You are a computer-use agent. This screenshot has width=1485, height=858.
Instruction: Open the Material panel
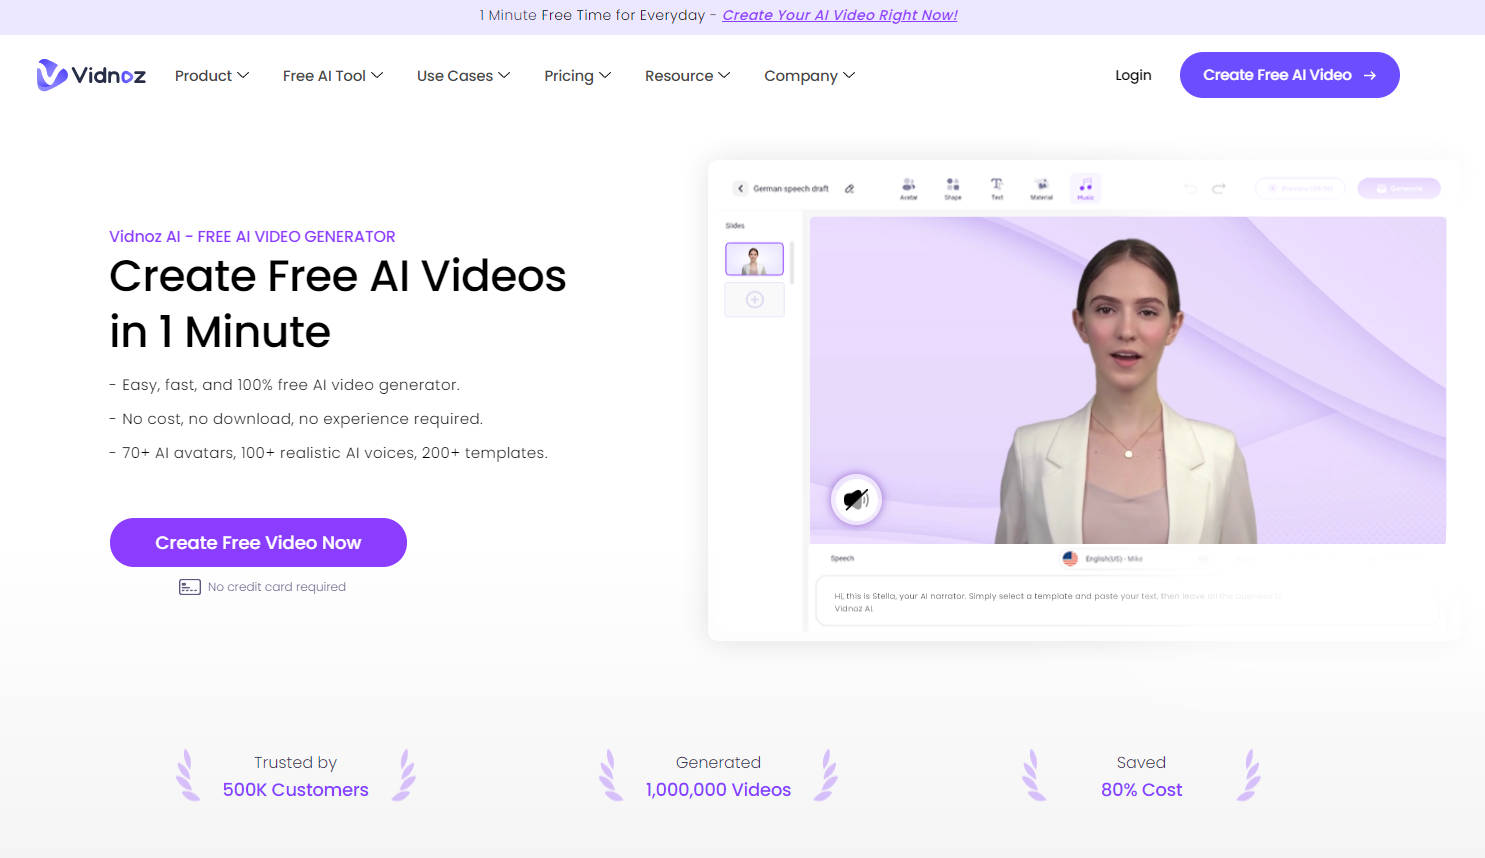1041,188
